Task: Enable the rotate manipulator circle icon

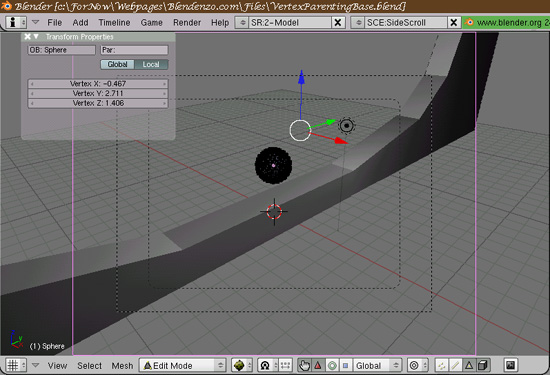Action: [332, 366]
